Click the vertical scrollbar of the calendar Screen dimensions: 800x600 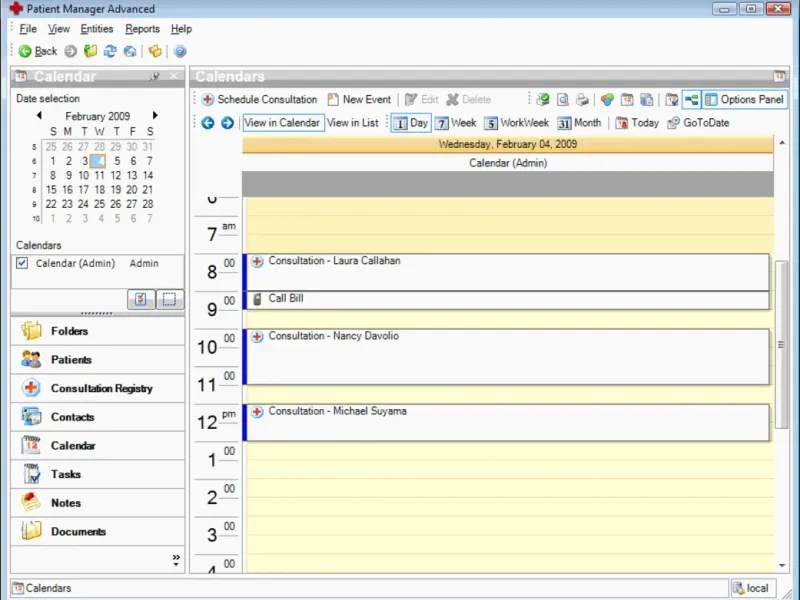(781, 345)
